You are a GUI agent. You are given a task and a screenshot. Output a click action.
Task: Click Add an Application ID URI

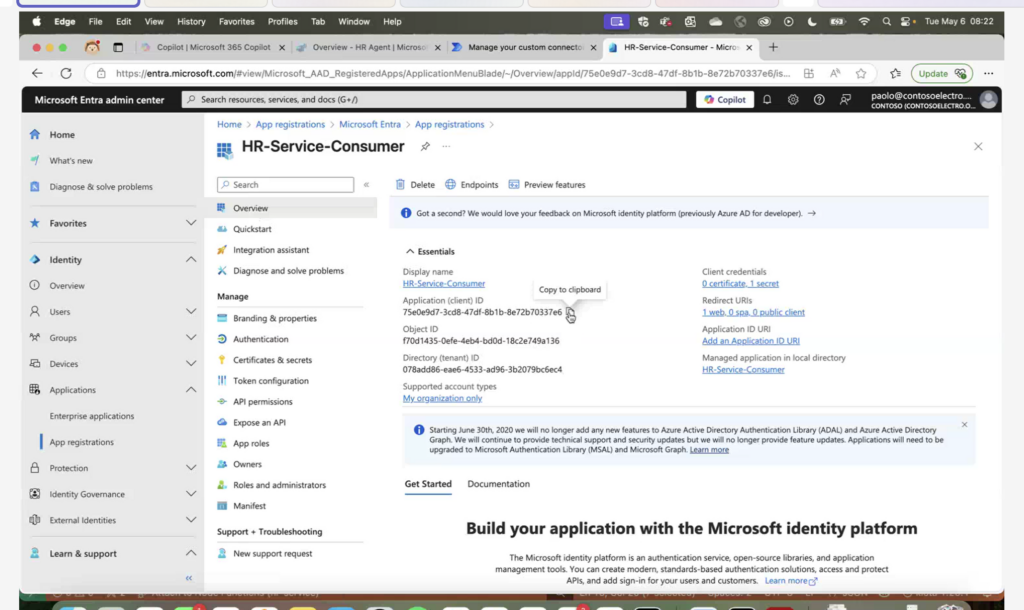click(750, 341)
